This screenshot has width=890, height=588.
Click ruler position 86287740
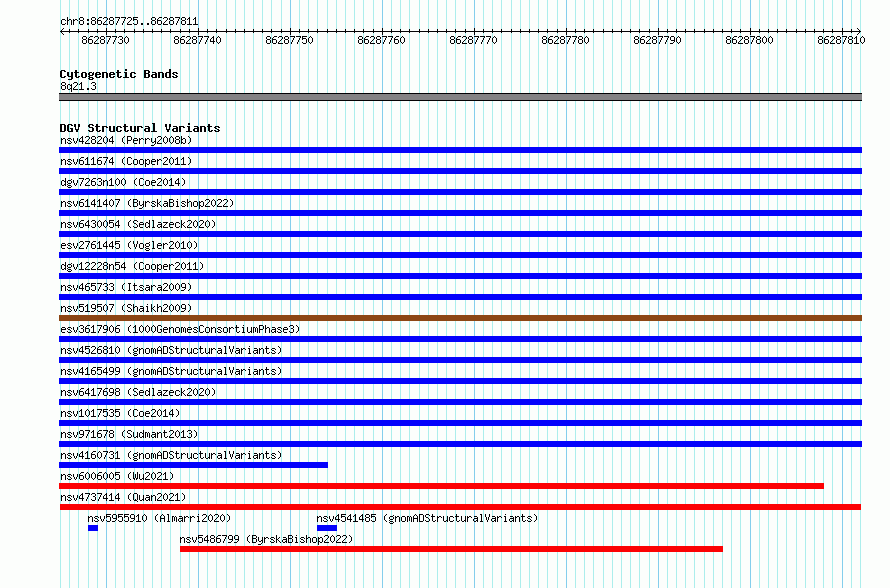point(198,40)
